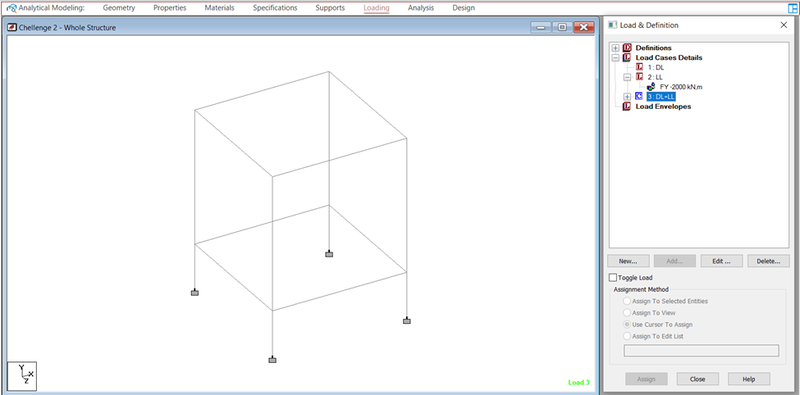The width and height of the screenshot is (800, 395).
Task: Click the Load Envelopes icon
Action: (627, 107)
